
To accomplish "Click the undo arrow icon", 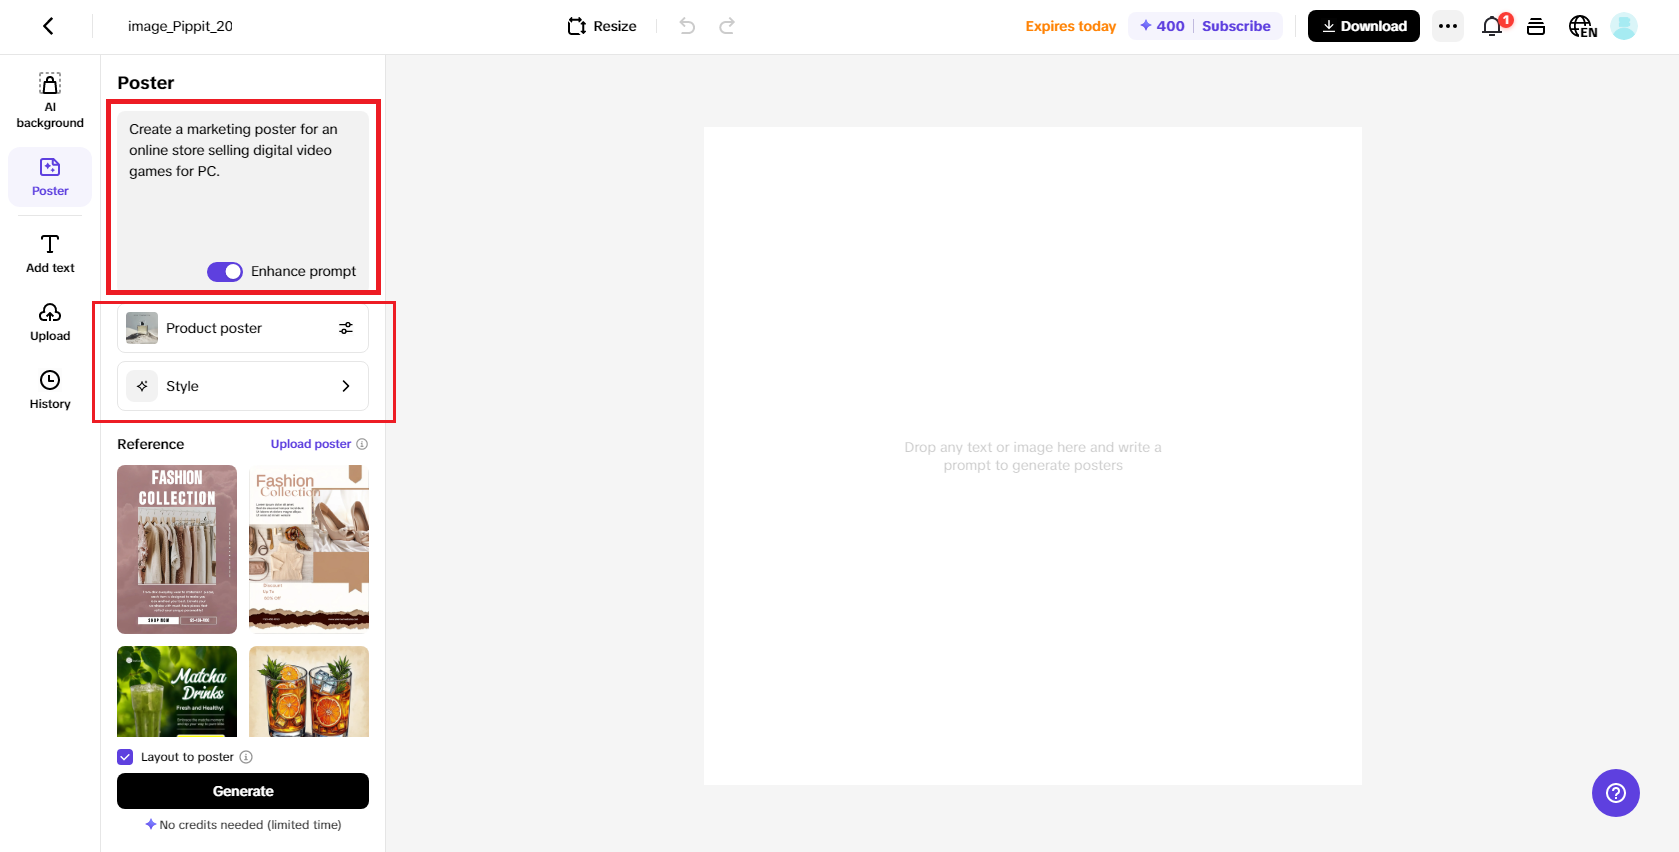I will [687, 26].
